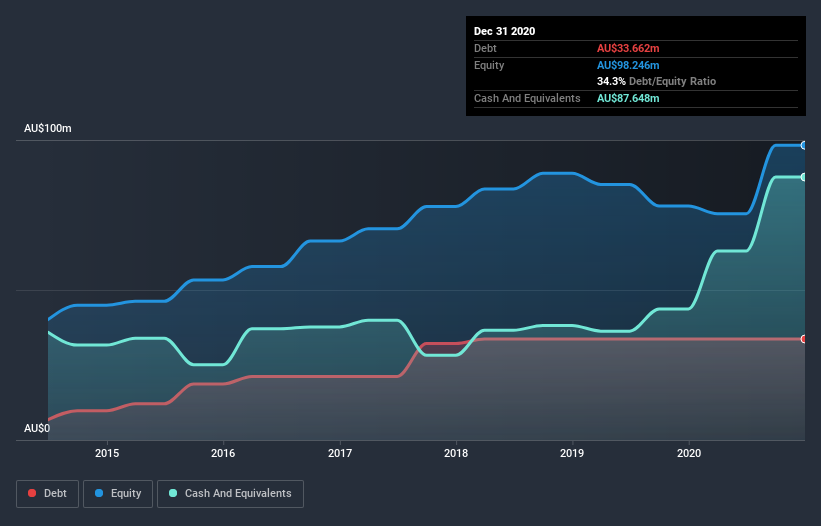821x526 pixels.
Task: Click the Debt row label in tooltip
Action: (x=485, y=48)
